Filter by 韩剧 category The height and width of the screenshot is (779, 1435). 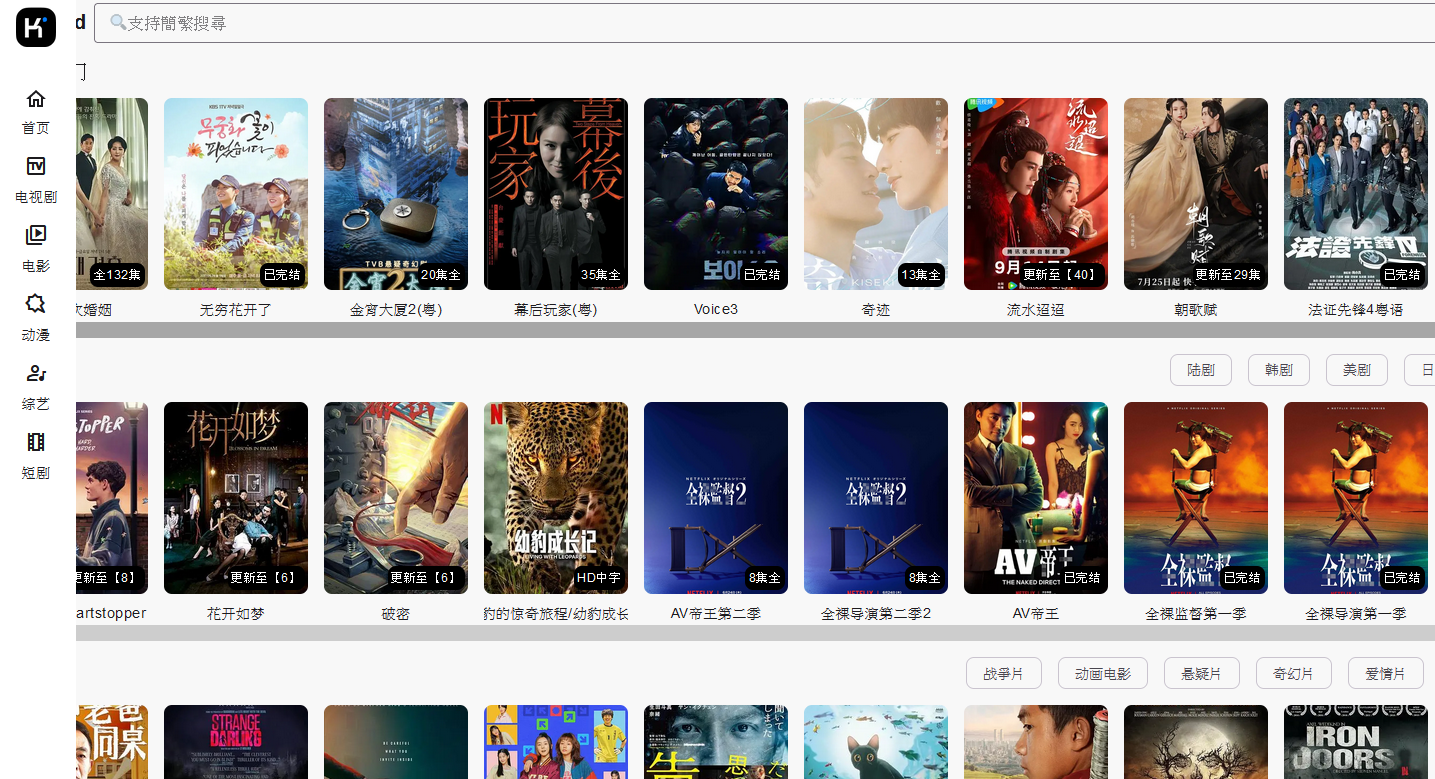(1278, 370)
